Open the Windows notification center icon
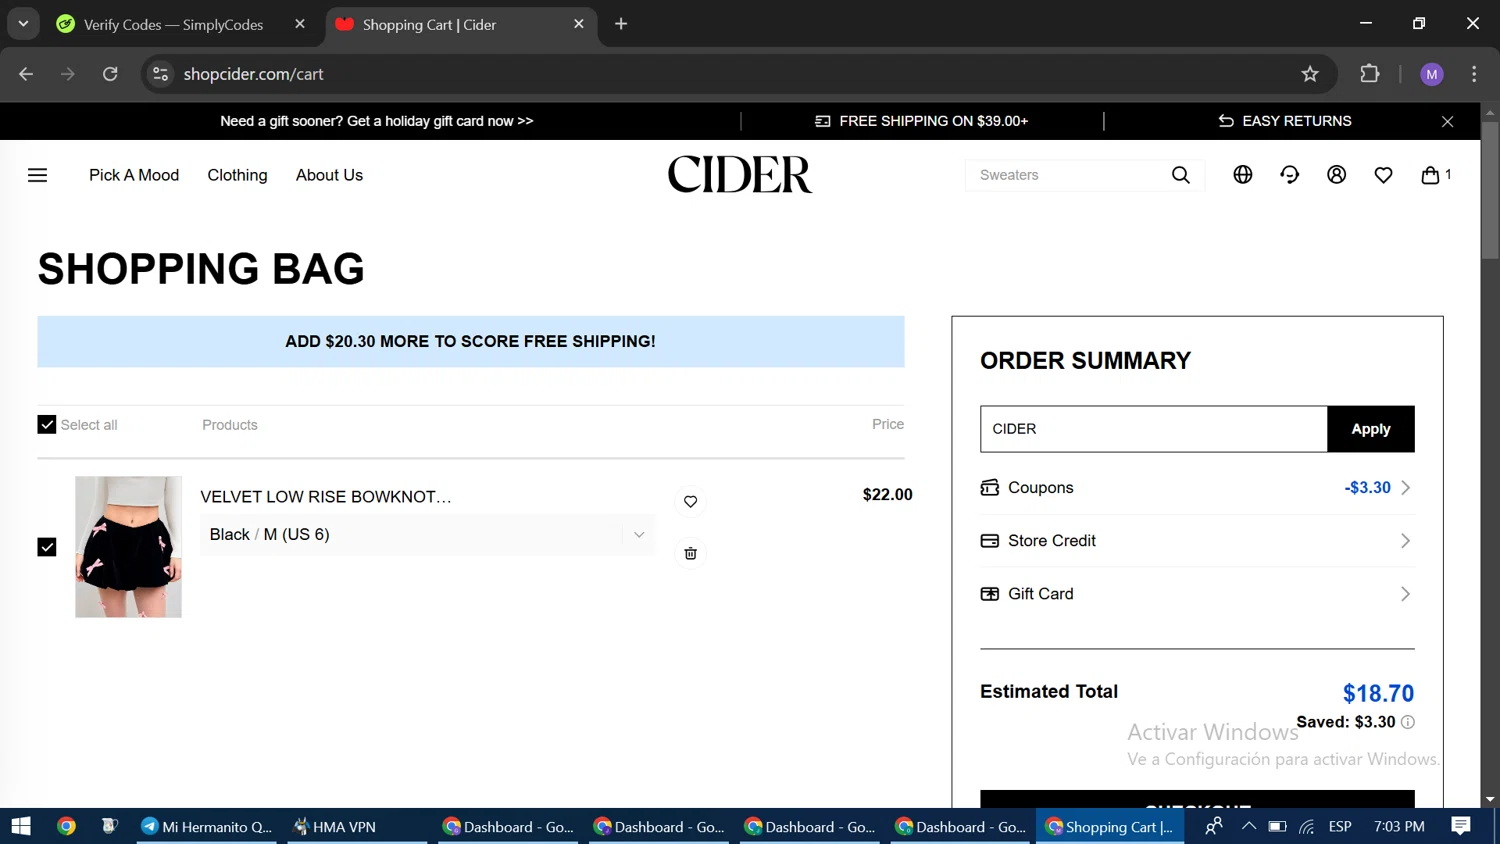The height and width of the screenshot is (844, 1500). click(1462, 826)
